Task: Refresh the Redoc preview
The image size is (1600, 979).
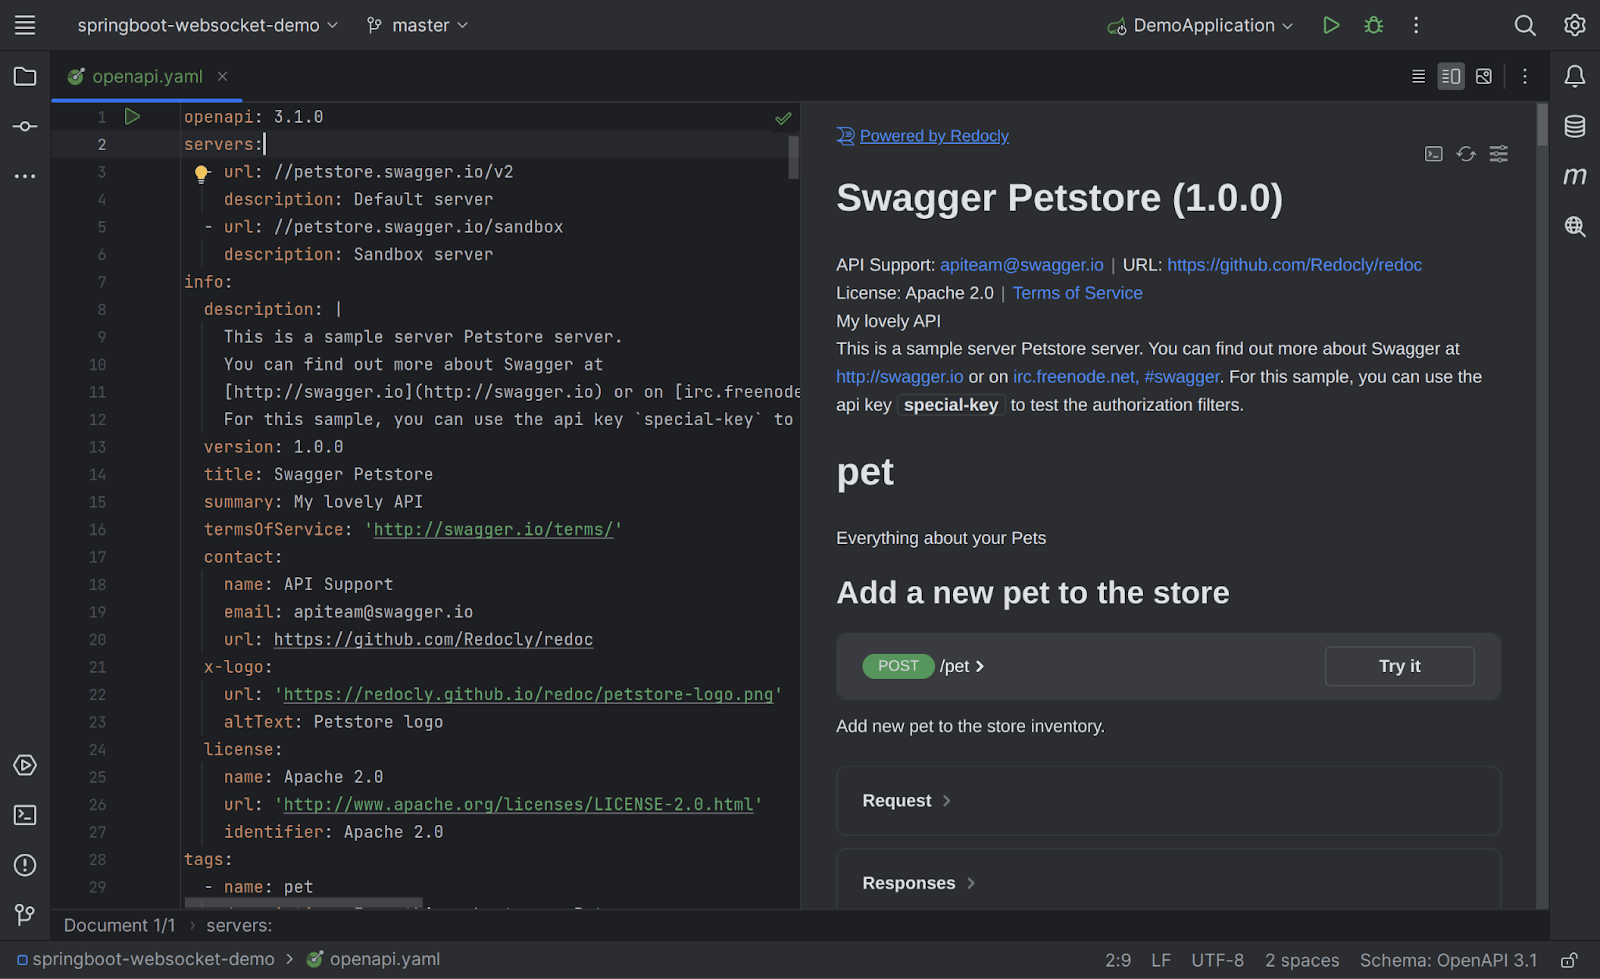Action: 1466,154
